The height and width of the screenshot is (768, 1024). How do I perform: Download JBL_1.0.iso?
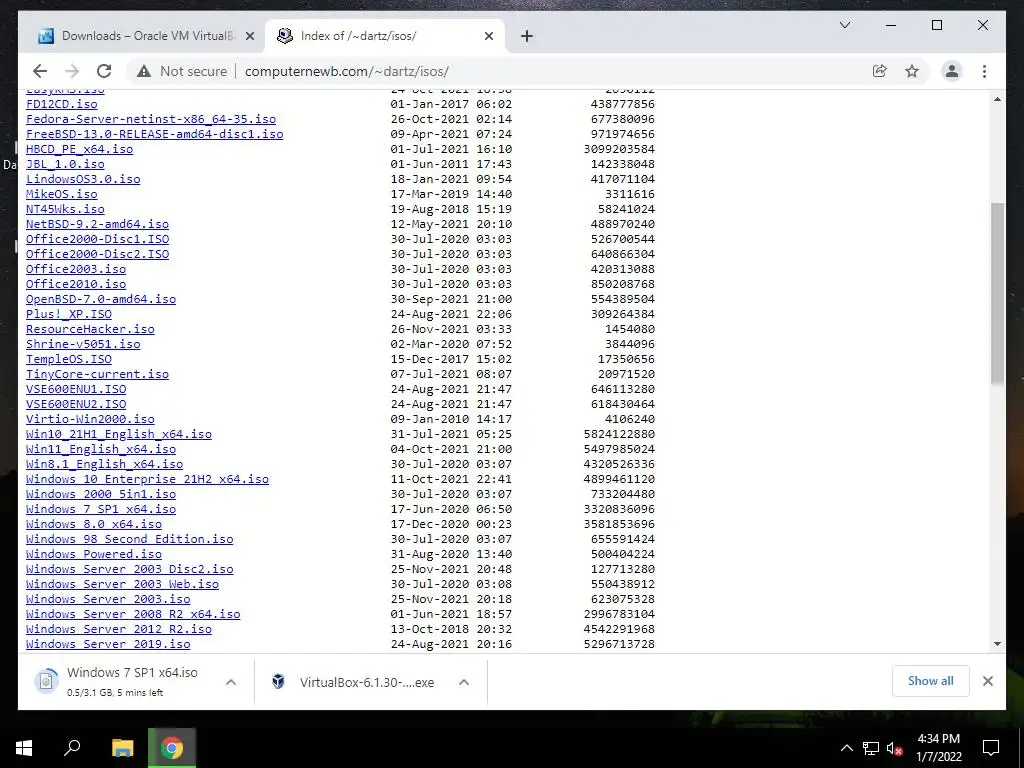(65, 165)
